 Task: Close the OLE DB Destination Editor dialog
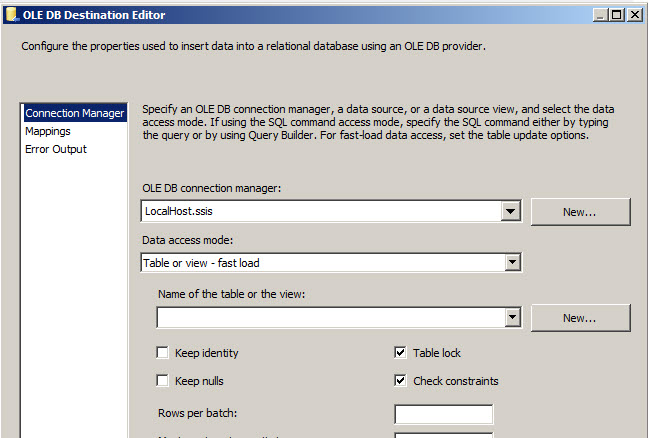point(633,15)
